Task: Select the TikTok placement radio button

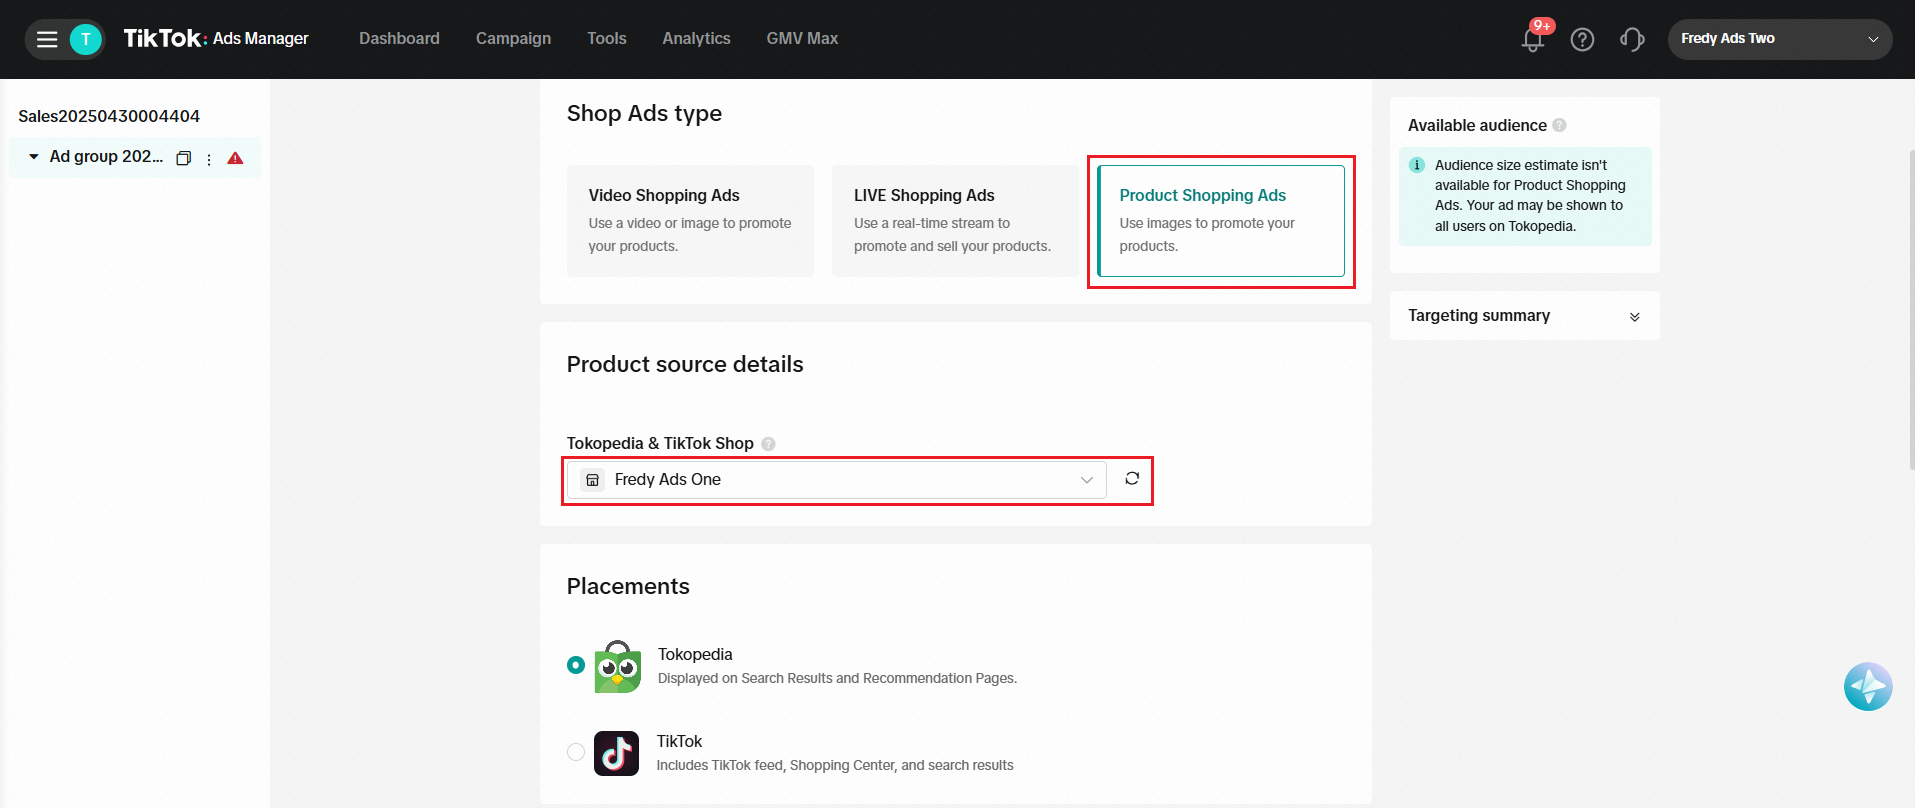Action: pyautogui.click(x=576, y=752)
